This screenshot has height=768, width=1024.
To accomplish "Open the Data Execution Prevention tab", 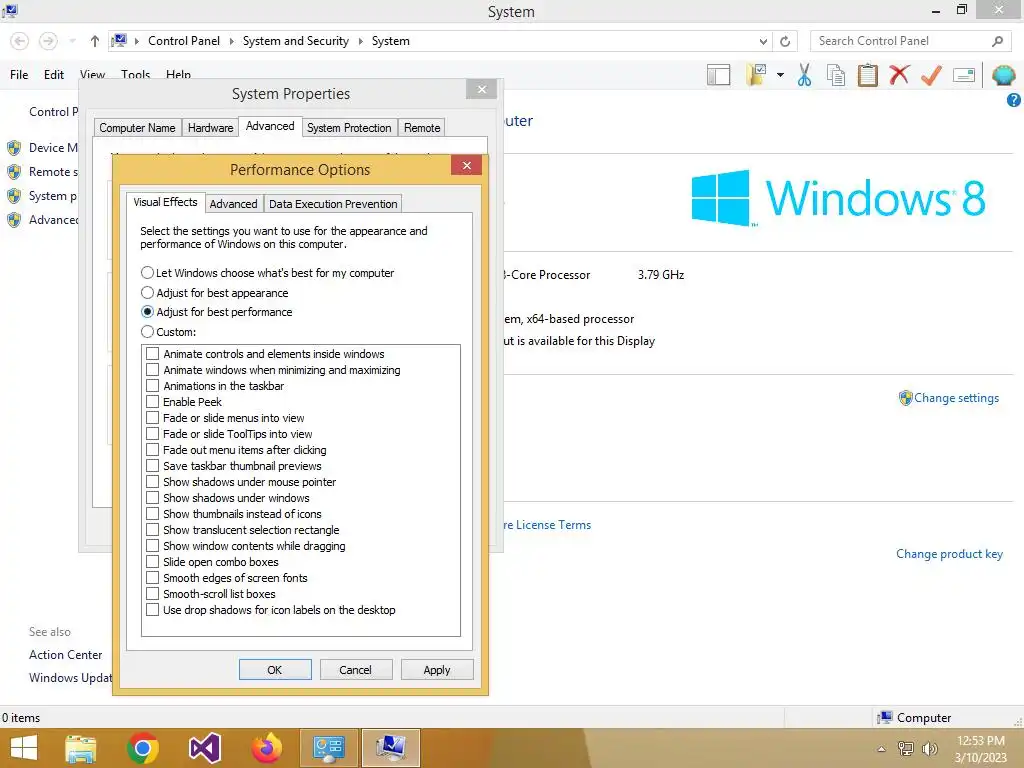I will point(333,204).
